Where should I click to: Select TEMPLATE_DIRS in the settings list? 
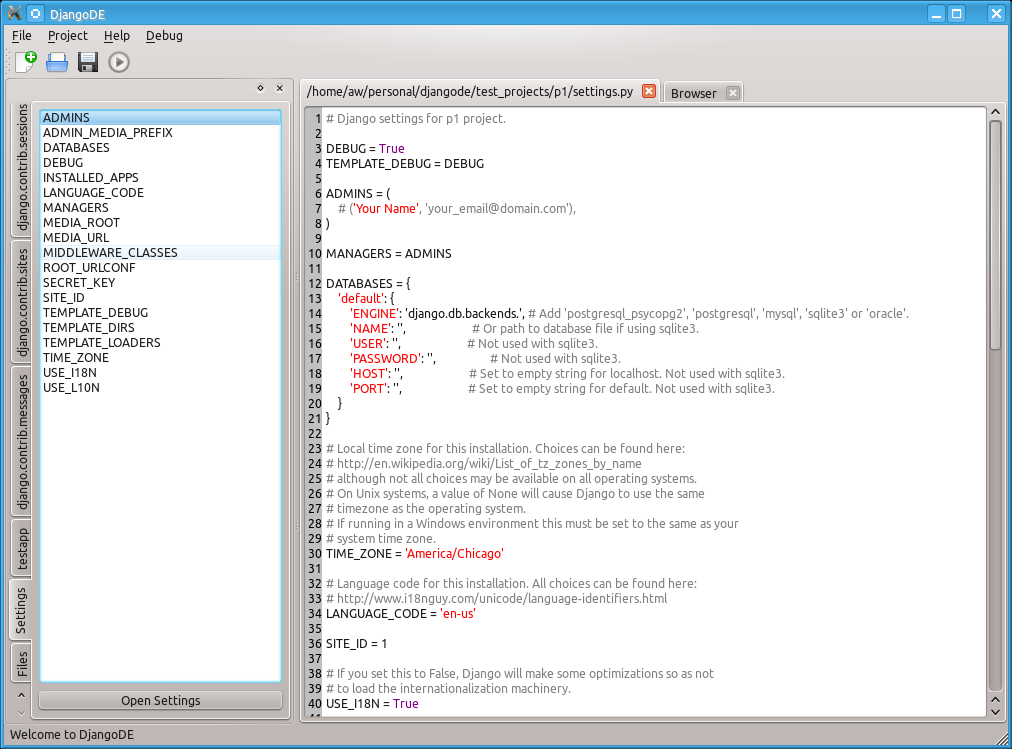pos(160,327)
